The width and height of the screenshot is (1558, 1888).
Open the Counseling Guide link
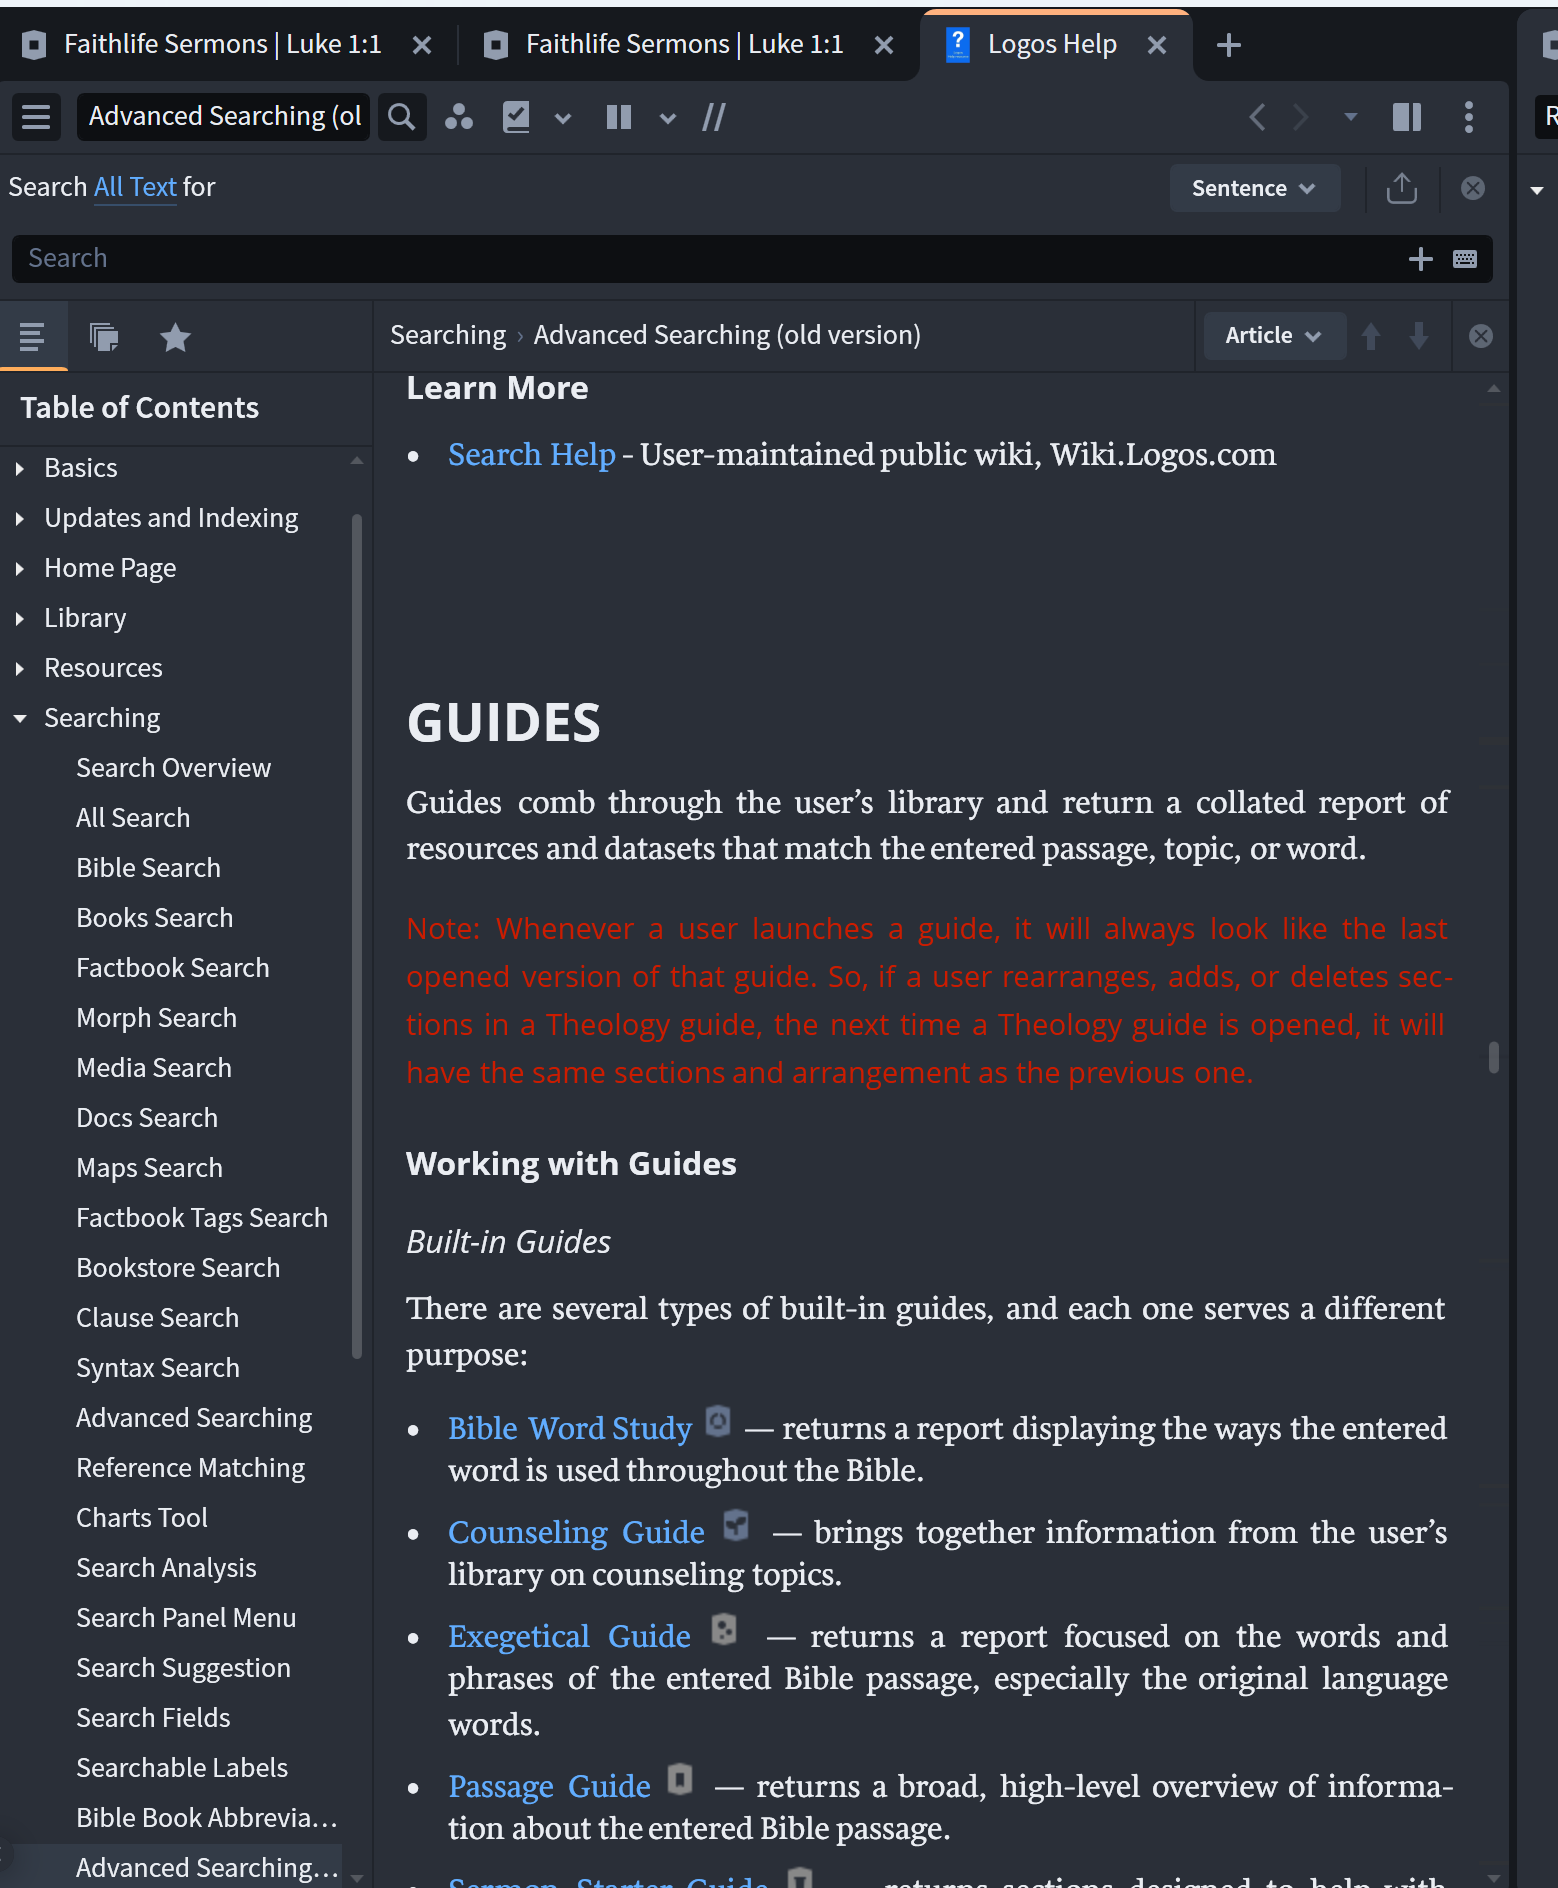[576, 1532]
